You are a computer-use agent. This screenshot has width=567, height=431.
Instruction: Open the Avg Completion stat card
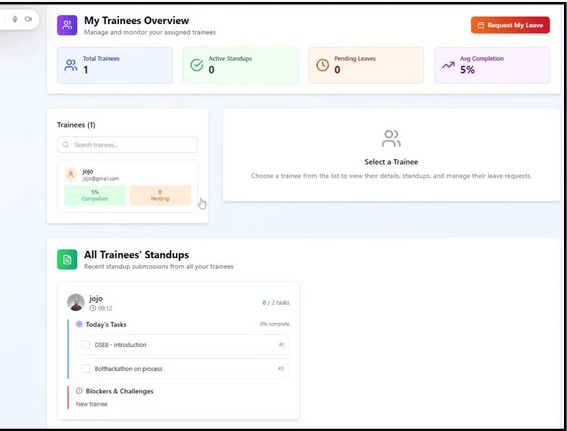click(x=492, y=65)
